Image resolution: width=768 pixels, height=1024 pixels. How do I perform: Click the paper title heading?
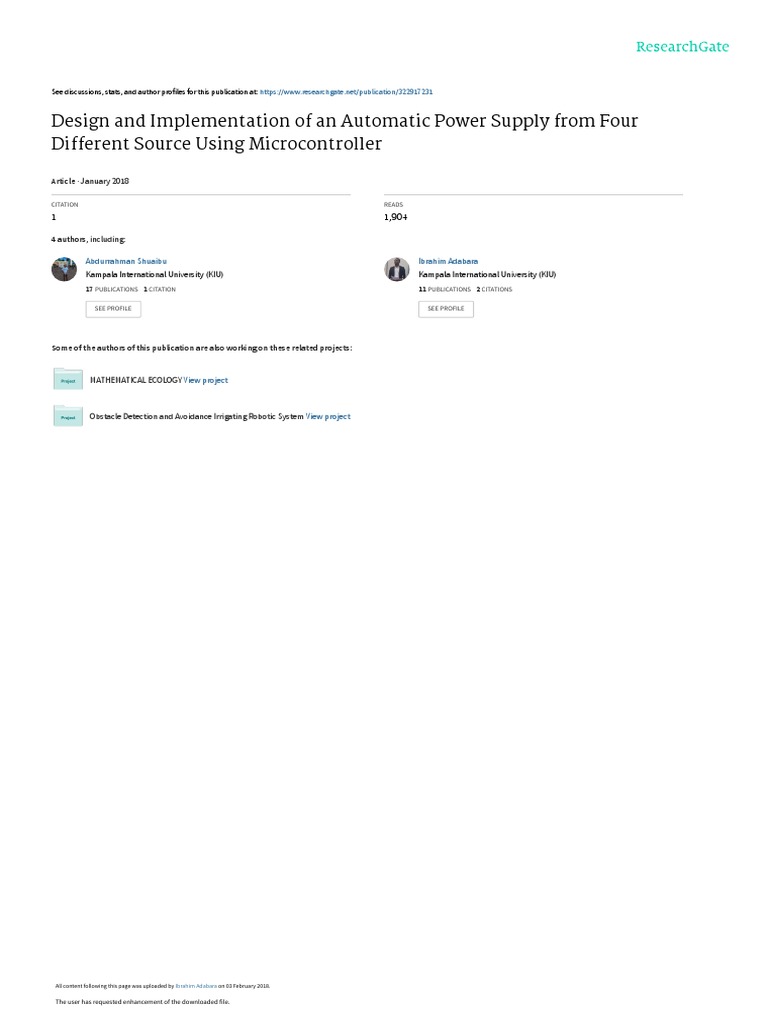coord(344,132)
